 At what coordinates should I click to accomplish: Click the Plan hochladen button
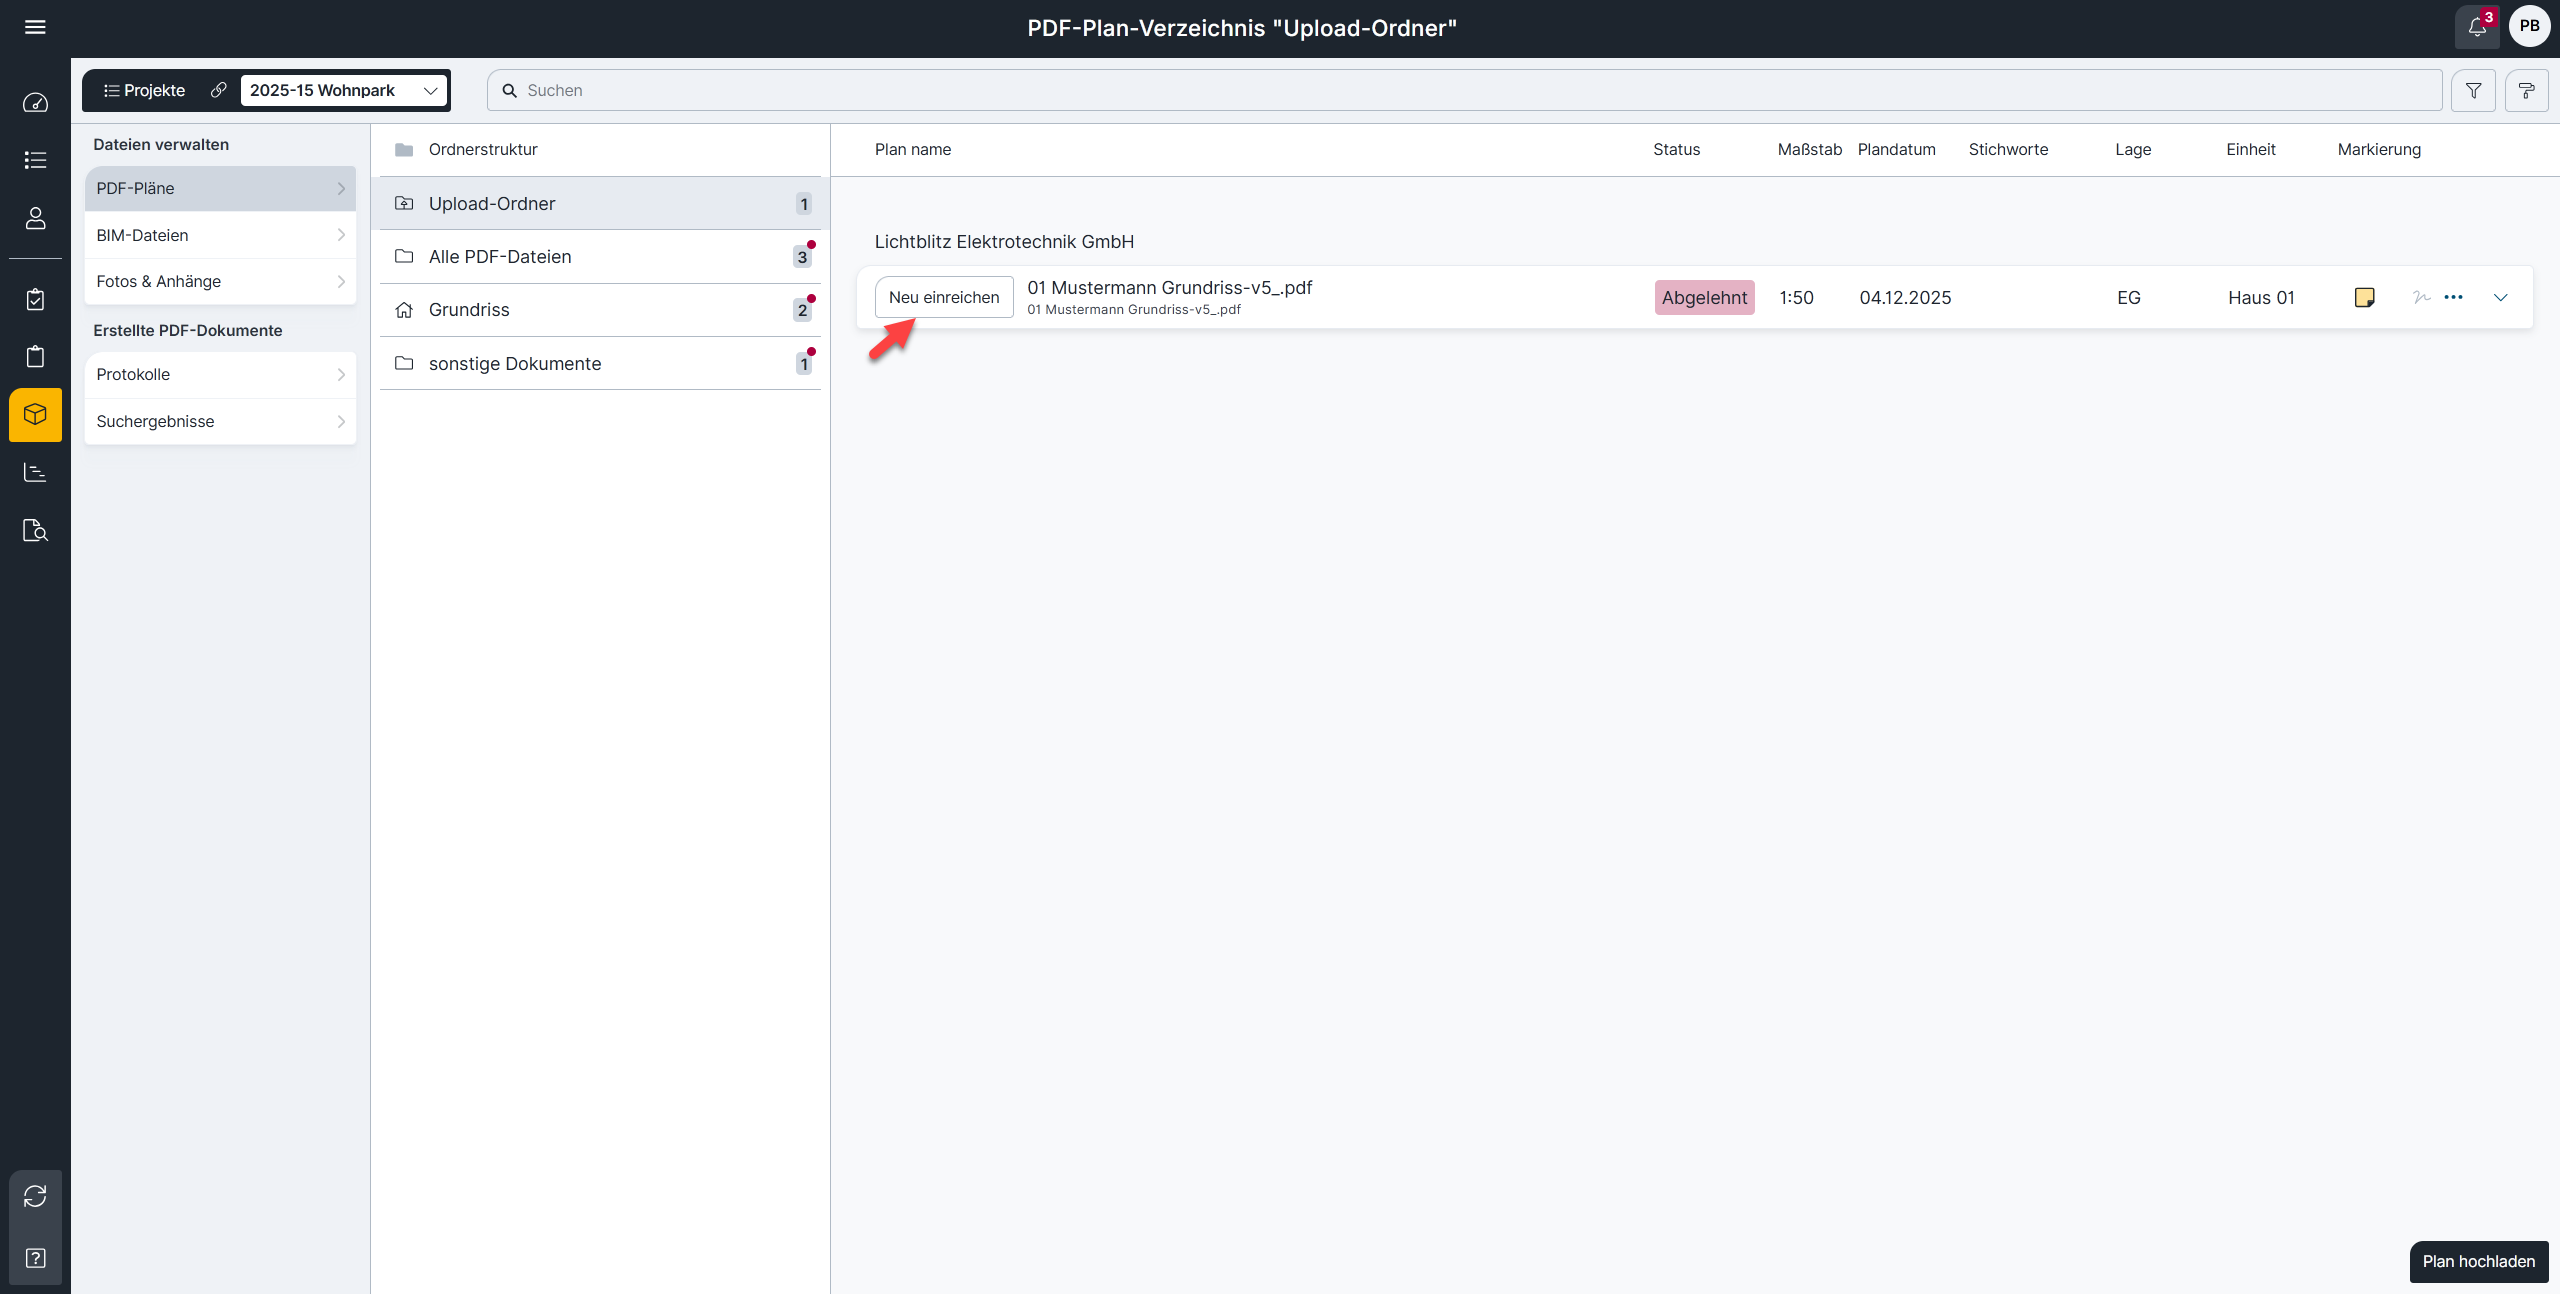[2478, 1261]
